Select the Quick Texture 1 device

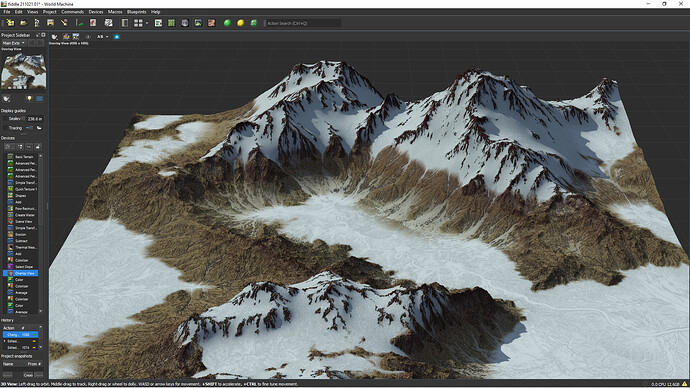pos(21,189)
